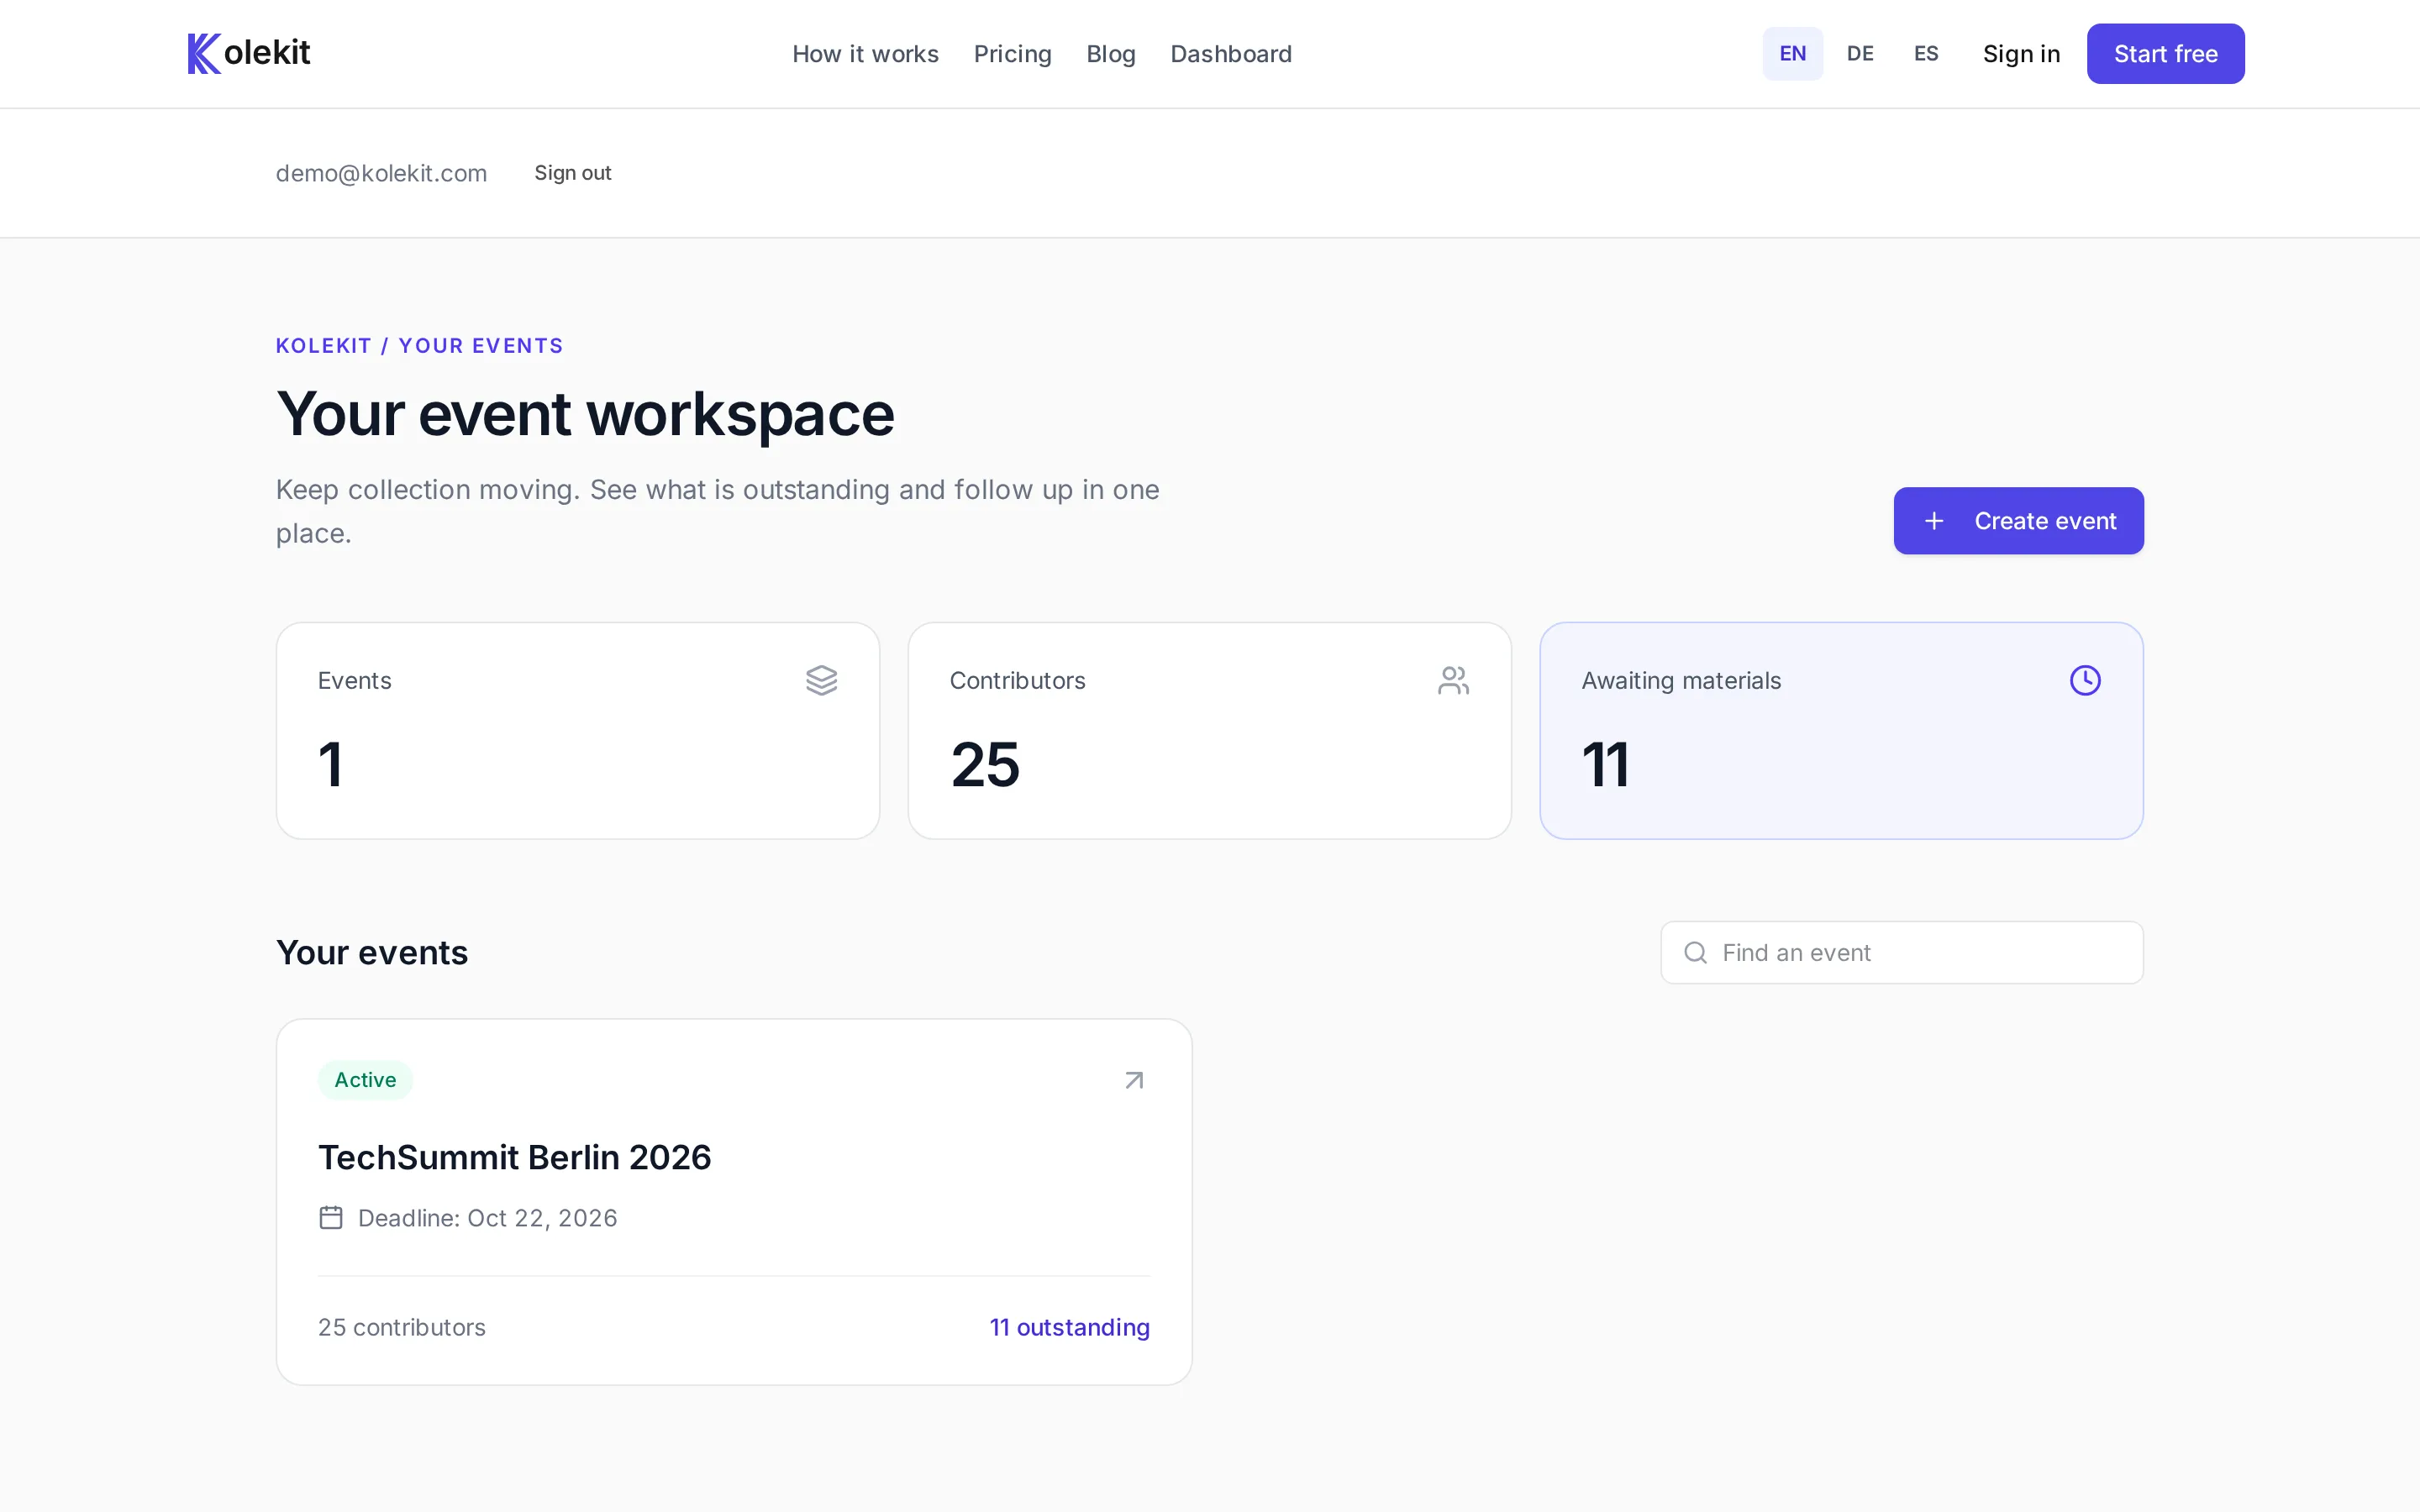Image resolution: width=2420 pixels, height=1512 pixels.
Task: Click the Start free button
Action: tap(2165, 54)
